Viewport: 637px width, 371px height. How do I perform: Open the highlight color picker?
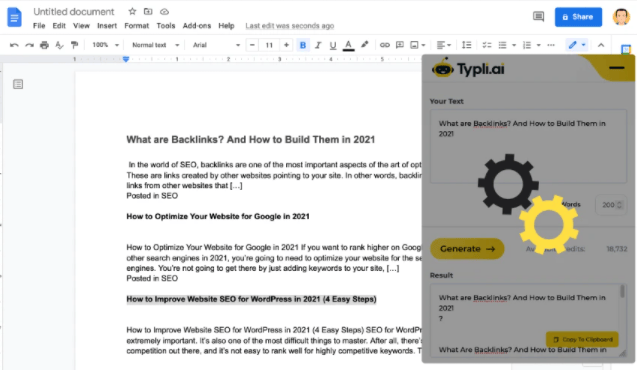pos(364,45)
